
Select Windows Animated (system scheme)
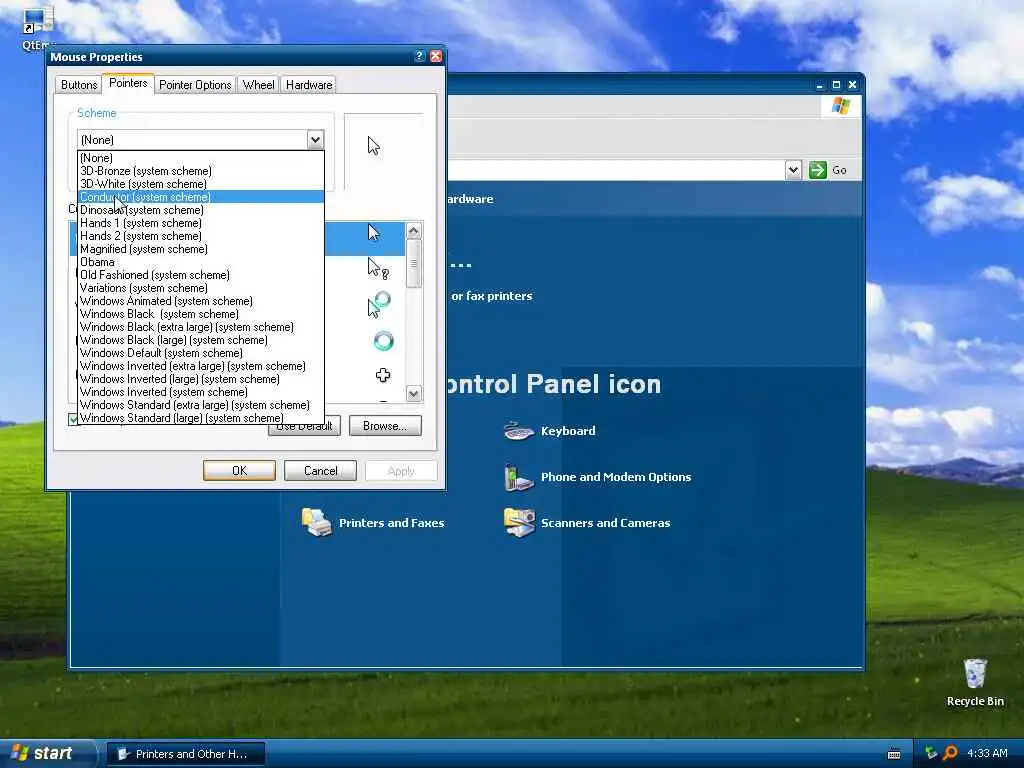200,301
